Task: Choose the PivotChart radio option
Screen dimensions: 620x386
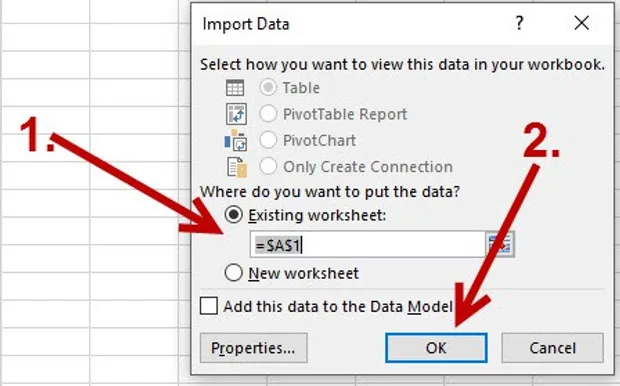Action: (x=268, y=140)
